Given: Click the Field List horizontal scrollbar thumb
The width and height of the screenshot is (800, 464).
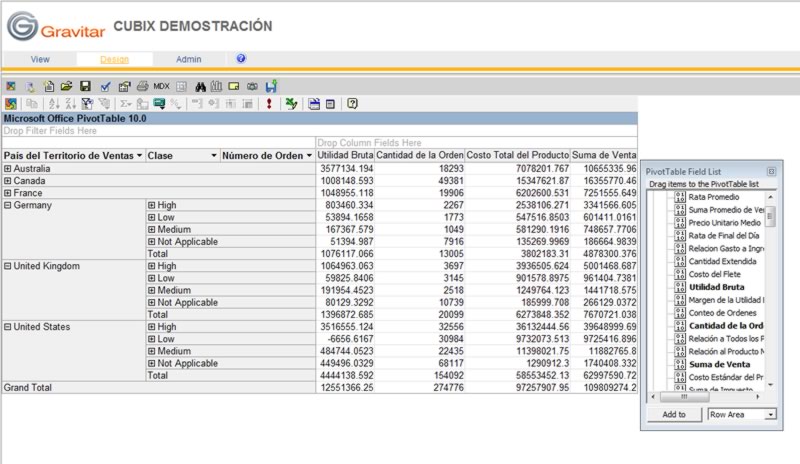Looking at the screenshot, I should 685,397.
